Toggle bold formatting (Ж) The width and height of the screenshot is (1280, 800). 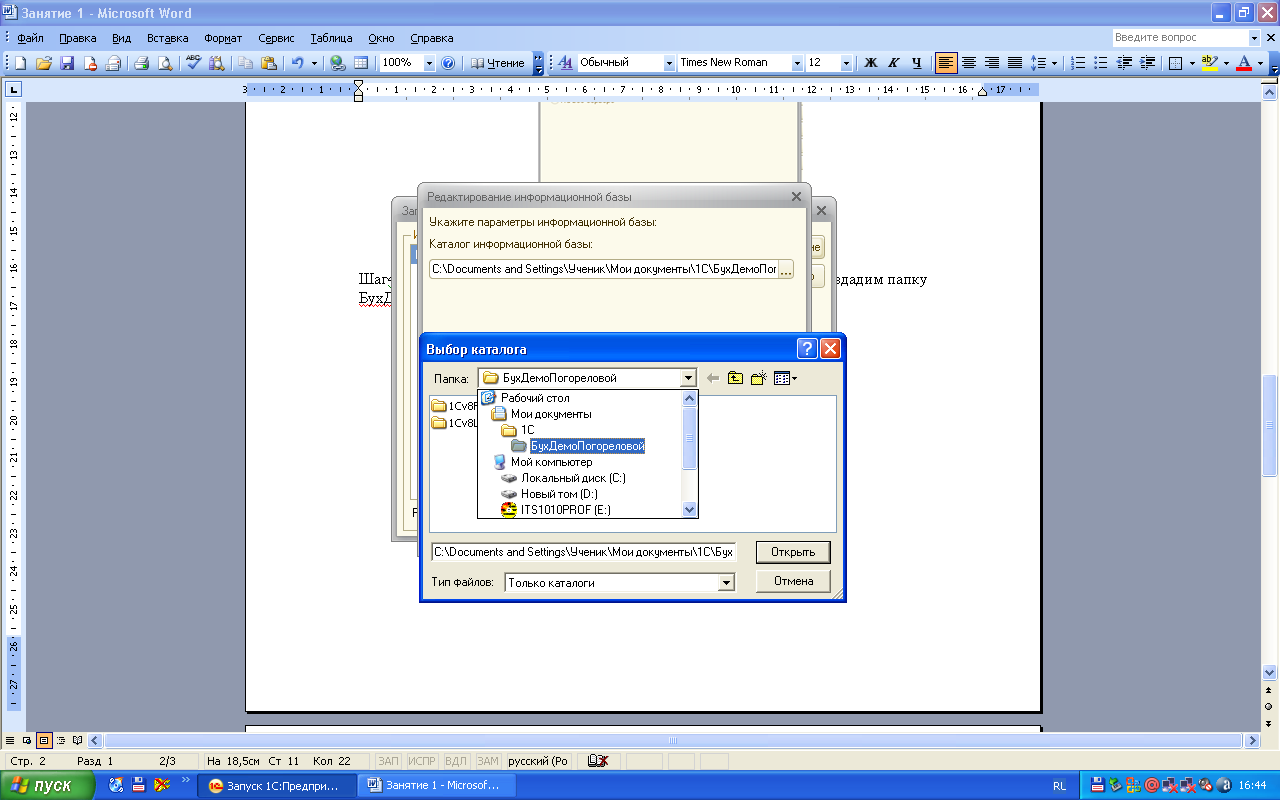tap(870, 63)
